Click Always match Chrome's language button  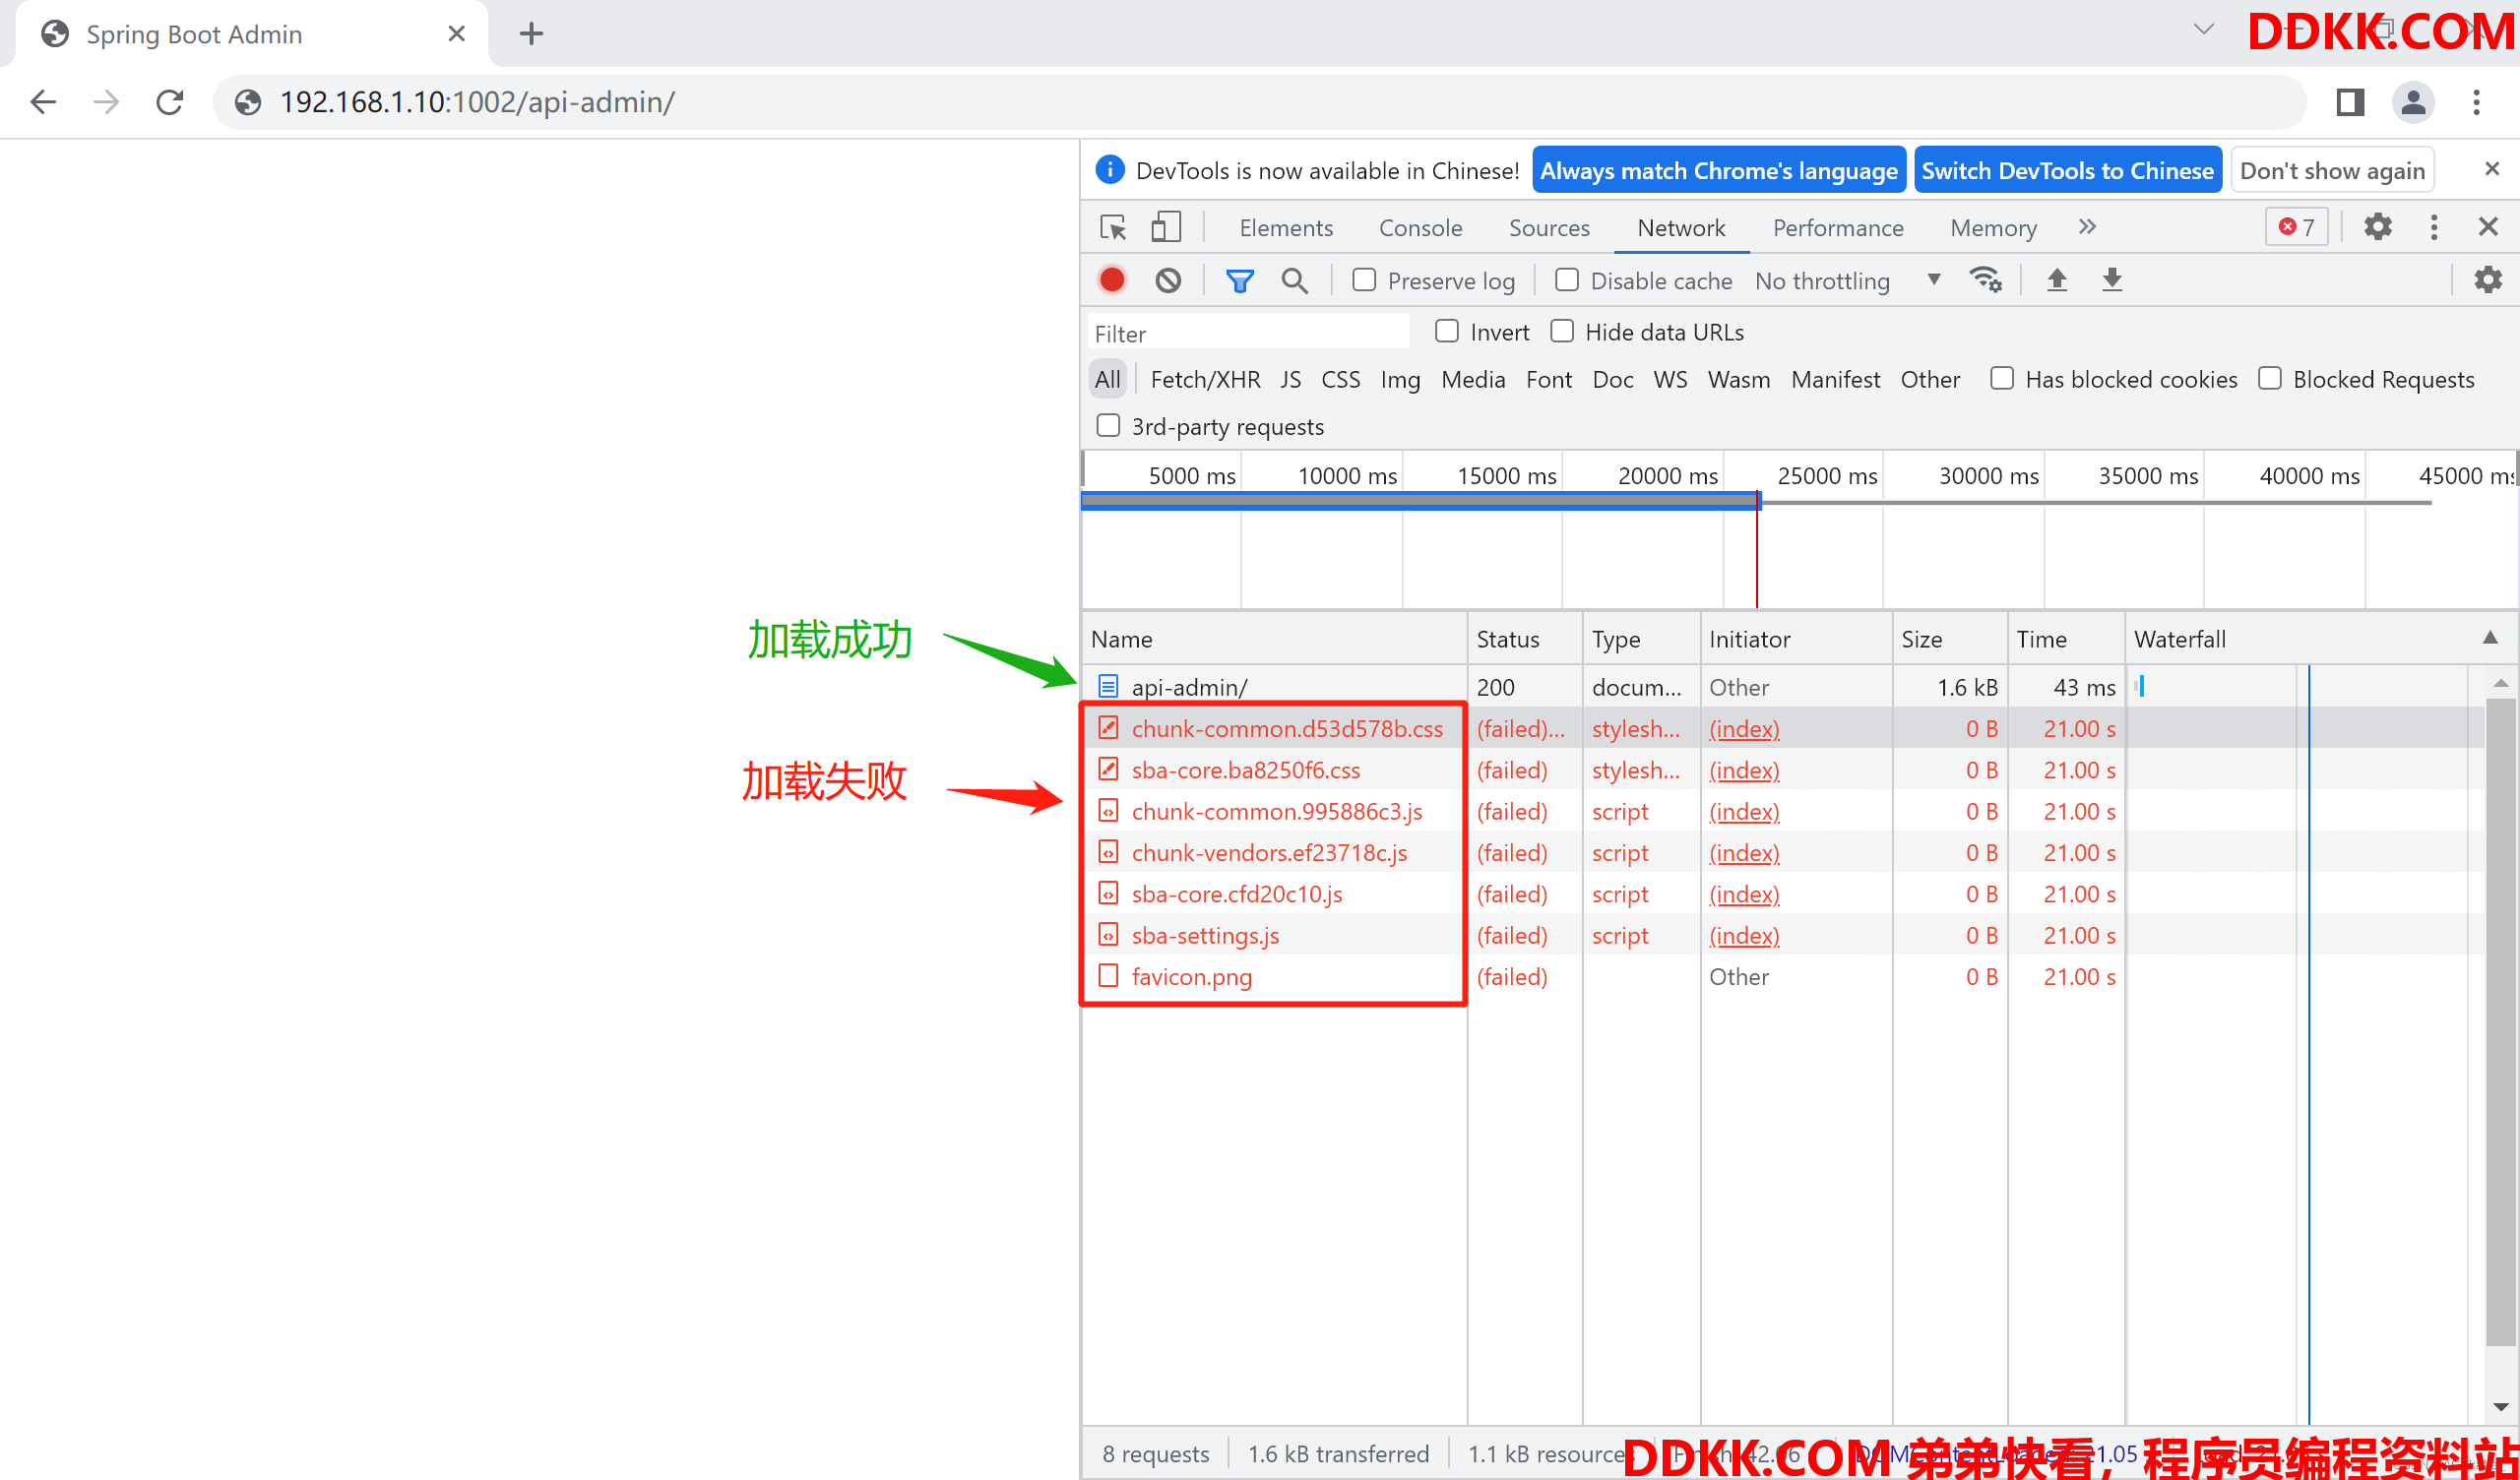pos(1718,170)
